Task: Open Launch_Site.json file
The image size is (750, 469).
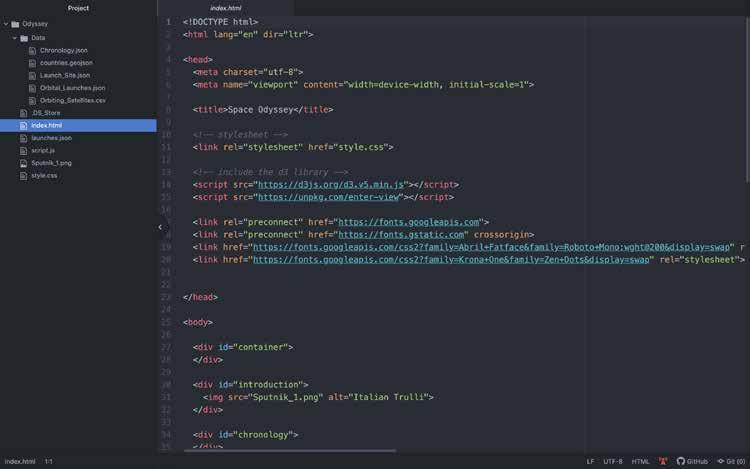Action: 65,75
